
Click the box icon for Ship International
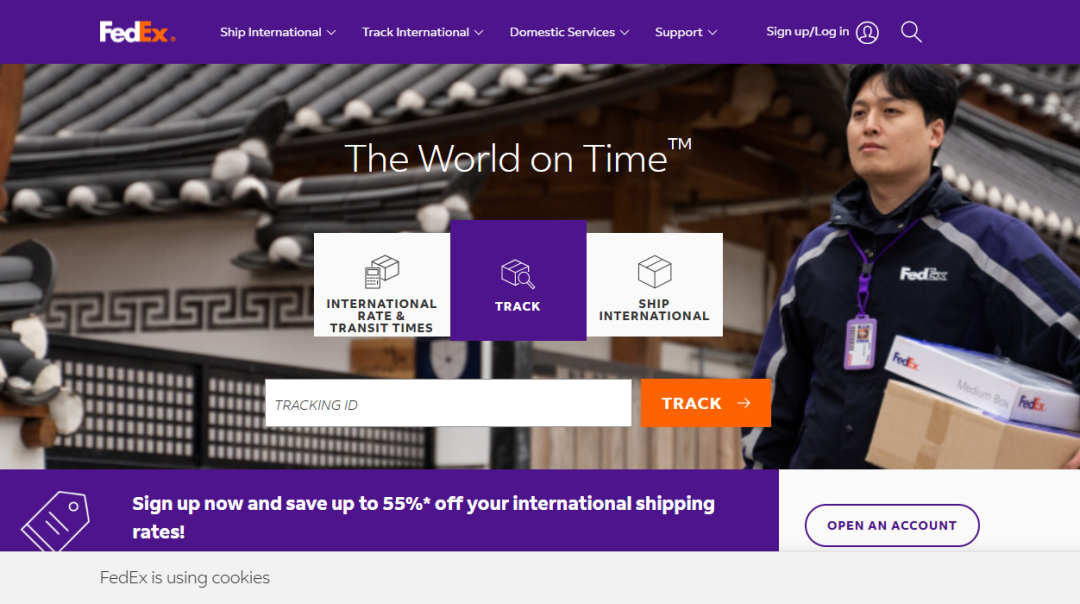[x=654, y=271]
